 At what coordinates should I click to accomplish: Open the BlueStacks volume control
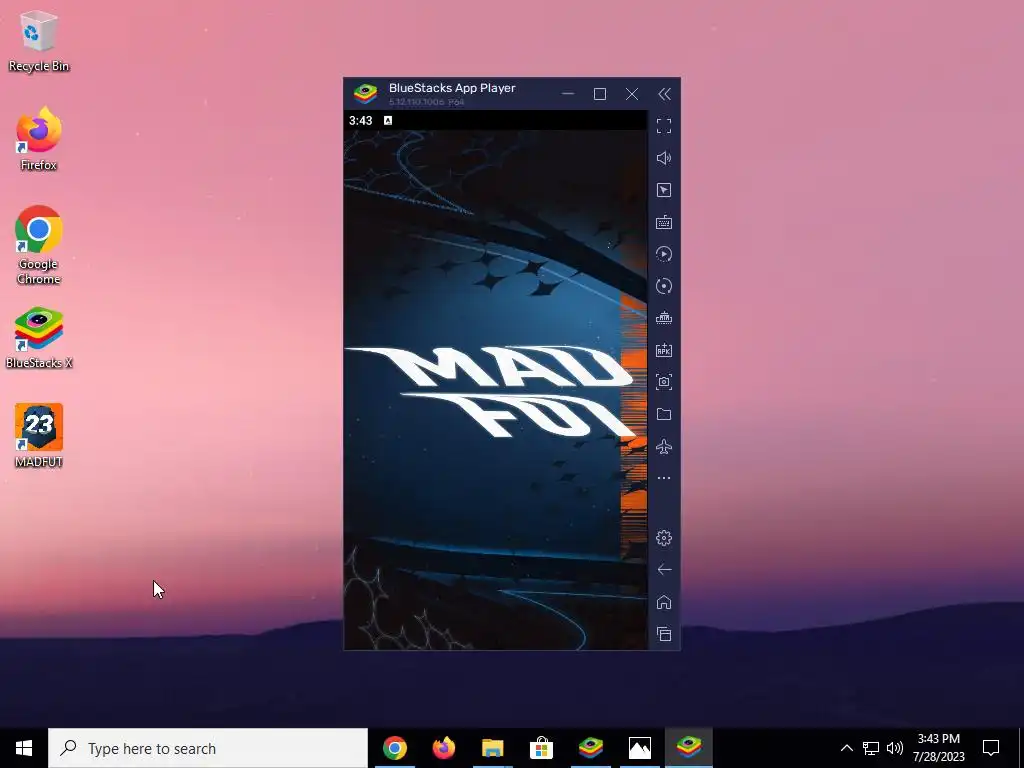point(664,158)
